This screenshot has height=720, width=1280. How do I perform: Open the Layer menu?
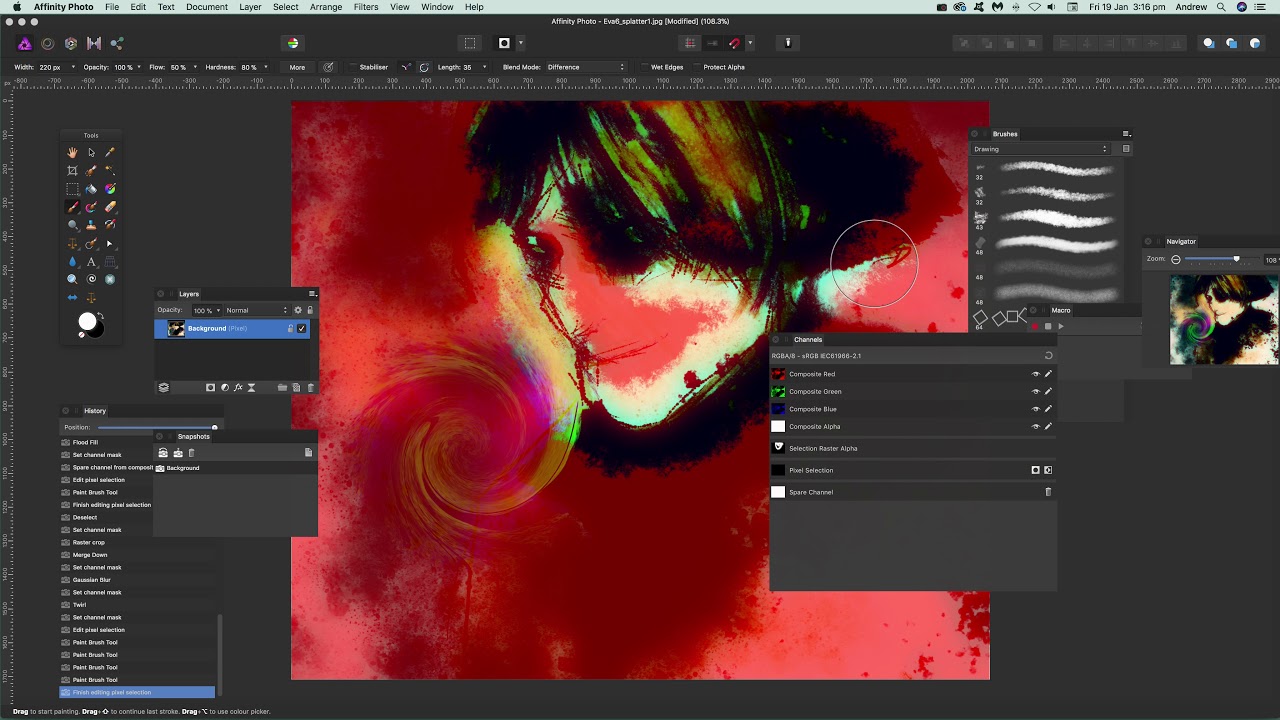[x=250, y=7]
